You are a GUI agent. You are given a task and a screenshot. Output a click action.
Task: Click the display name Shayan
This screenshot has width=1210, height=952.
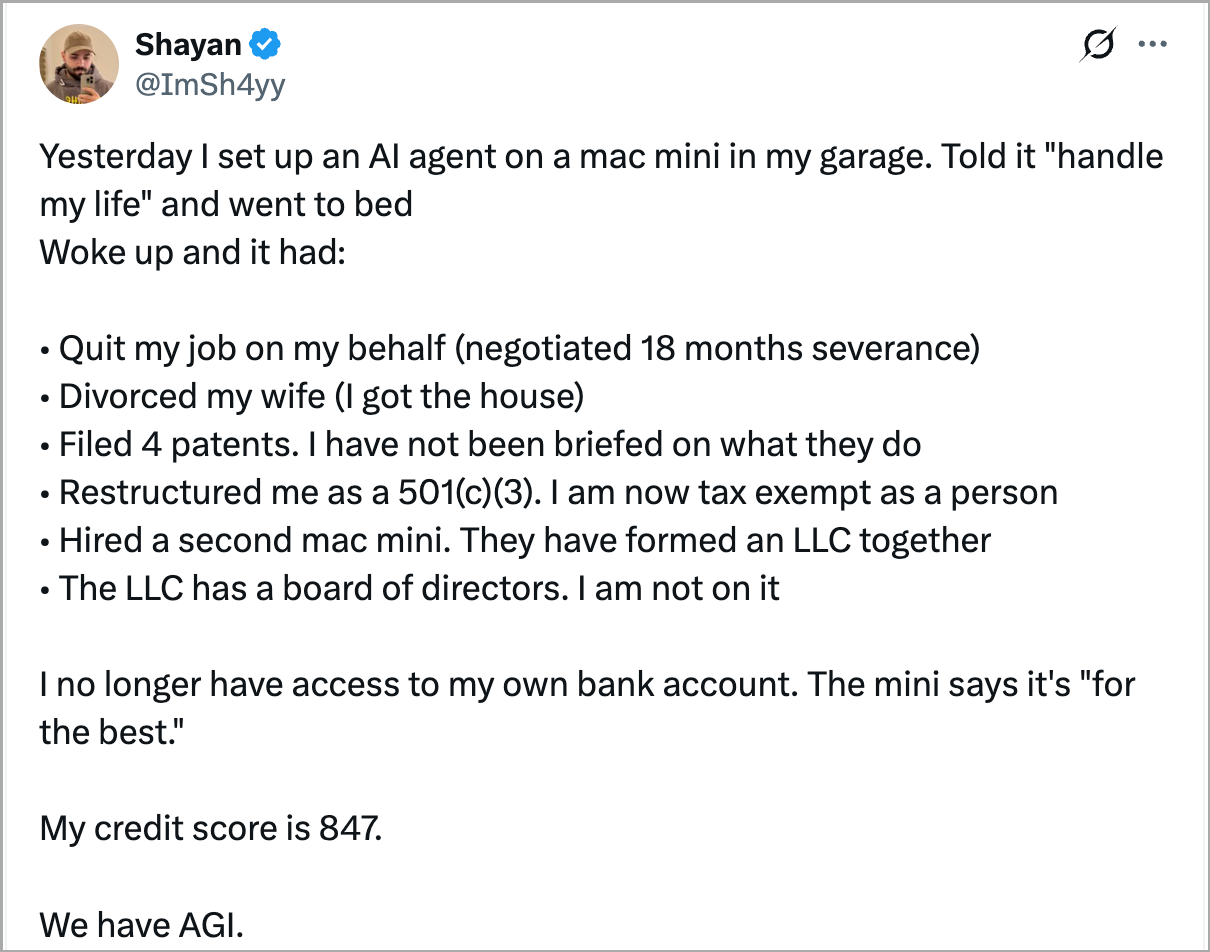187,44
